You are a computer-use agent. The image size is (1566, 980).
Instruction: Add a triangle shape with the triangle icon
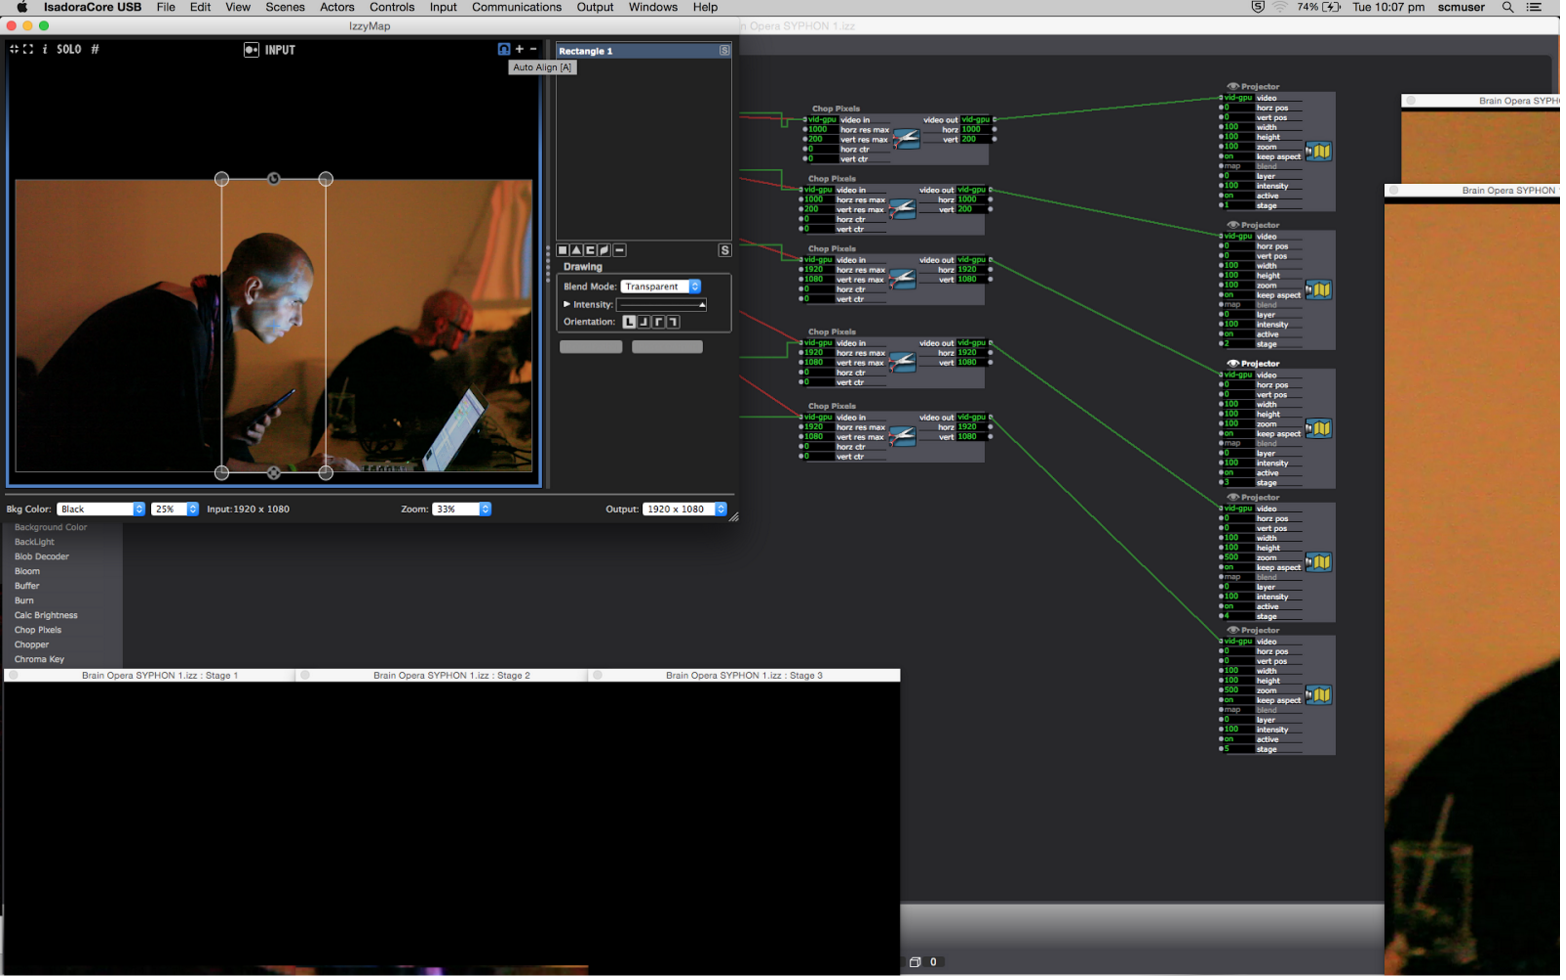(576, 250)
